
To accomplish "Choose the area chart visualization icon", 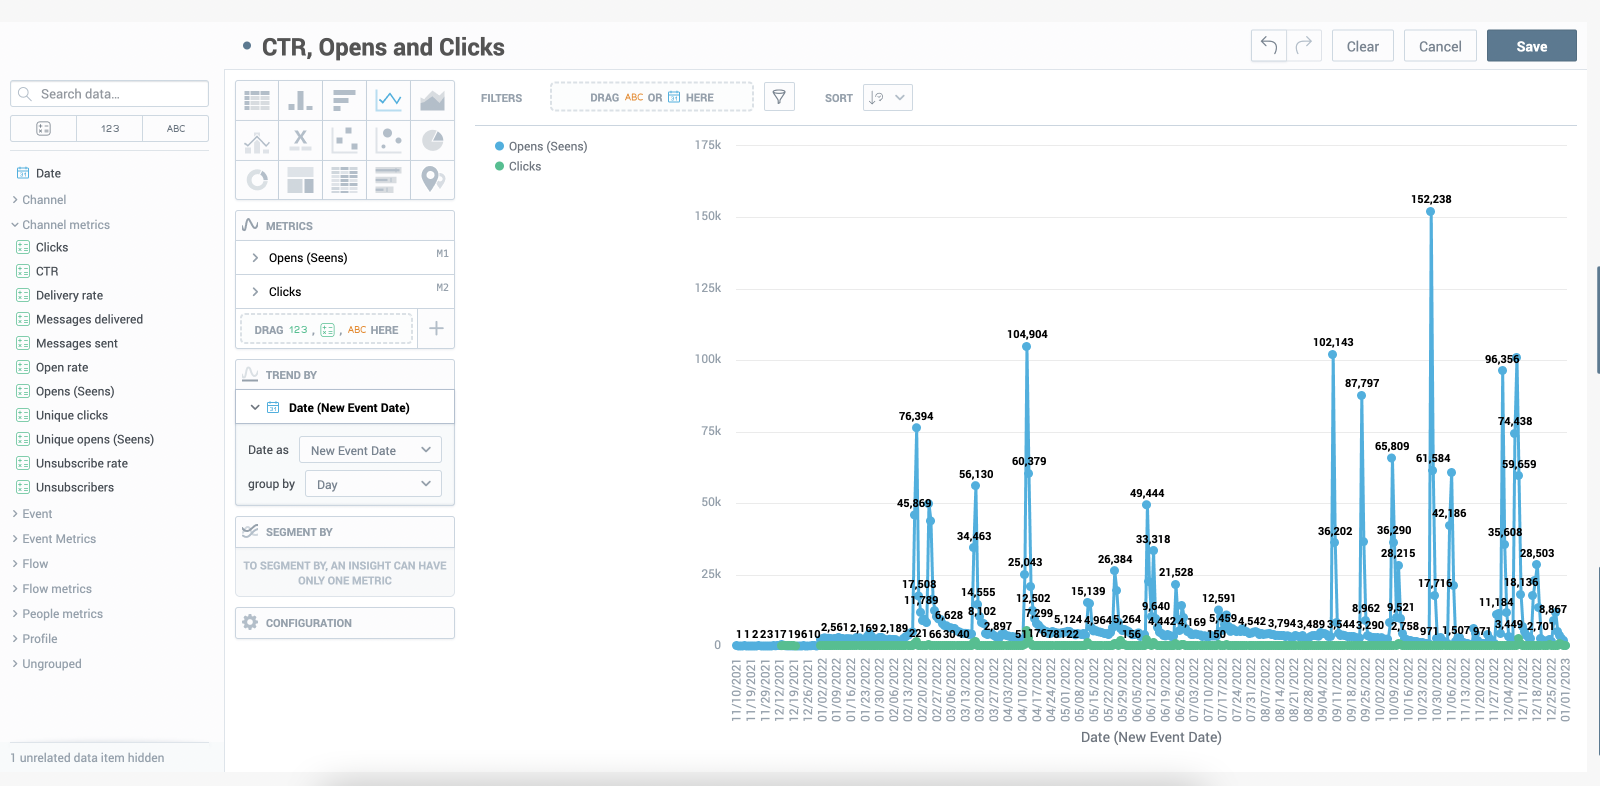I will click(x=432, y=100).
